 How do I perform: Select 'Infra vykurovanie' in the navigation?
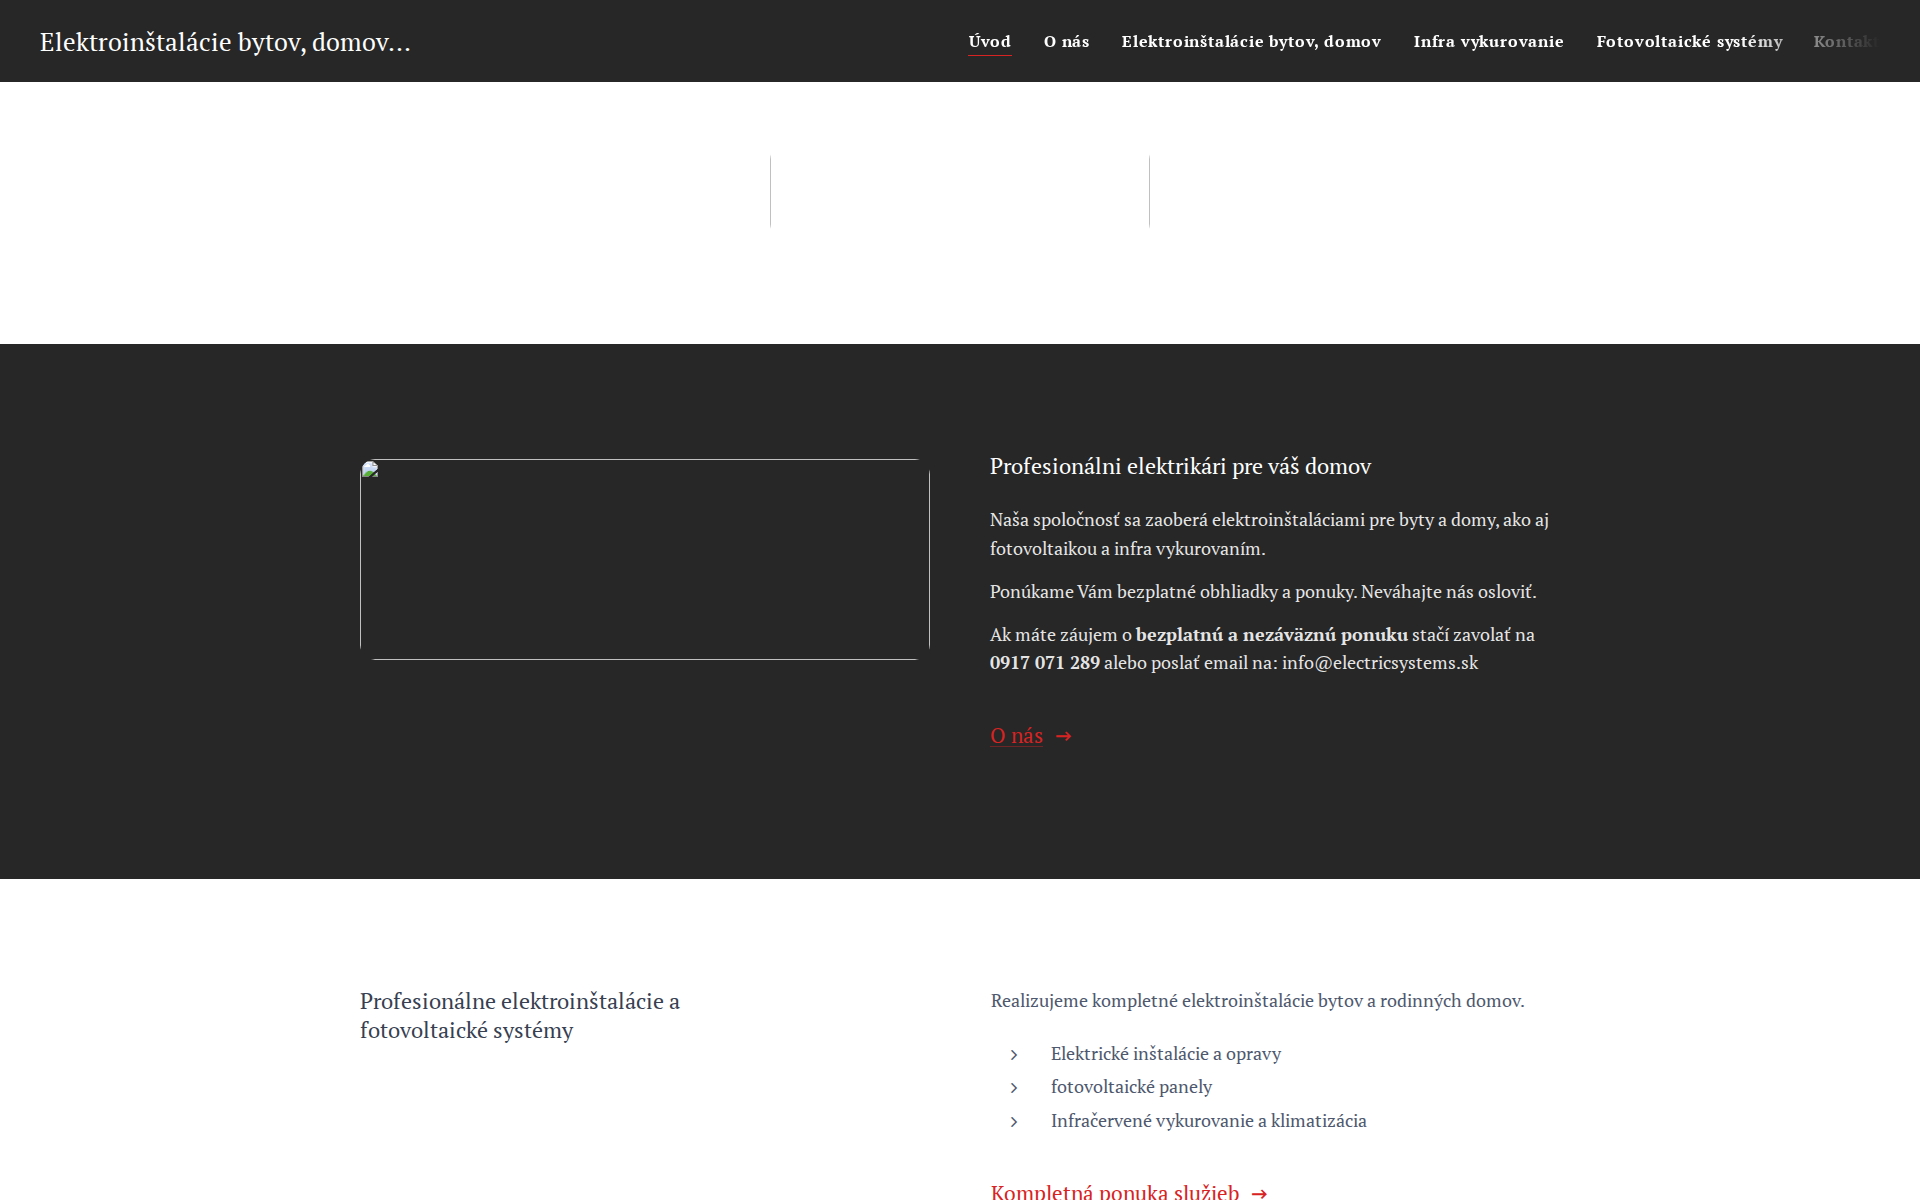point(1487,41)
